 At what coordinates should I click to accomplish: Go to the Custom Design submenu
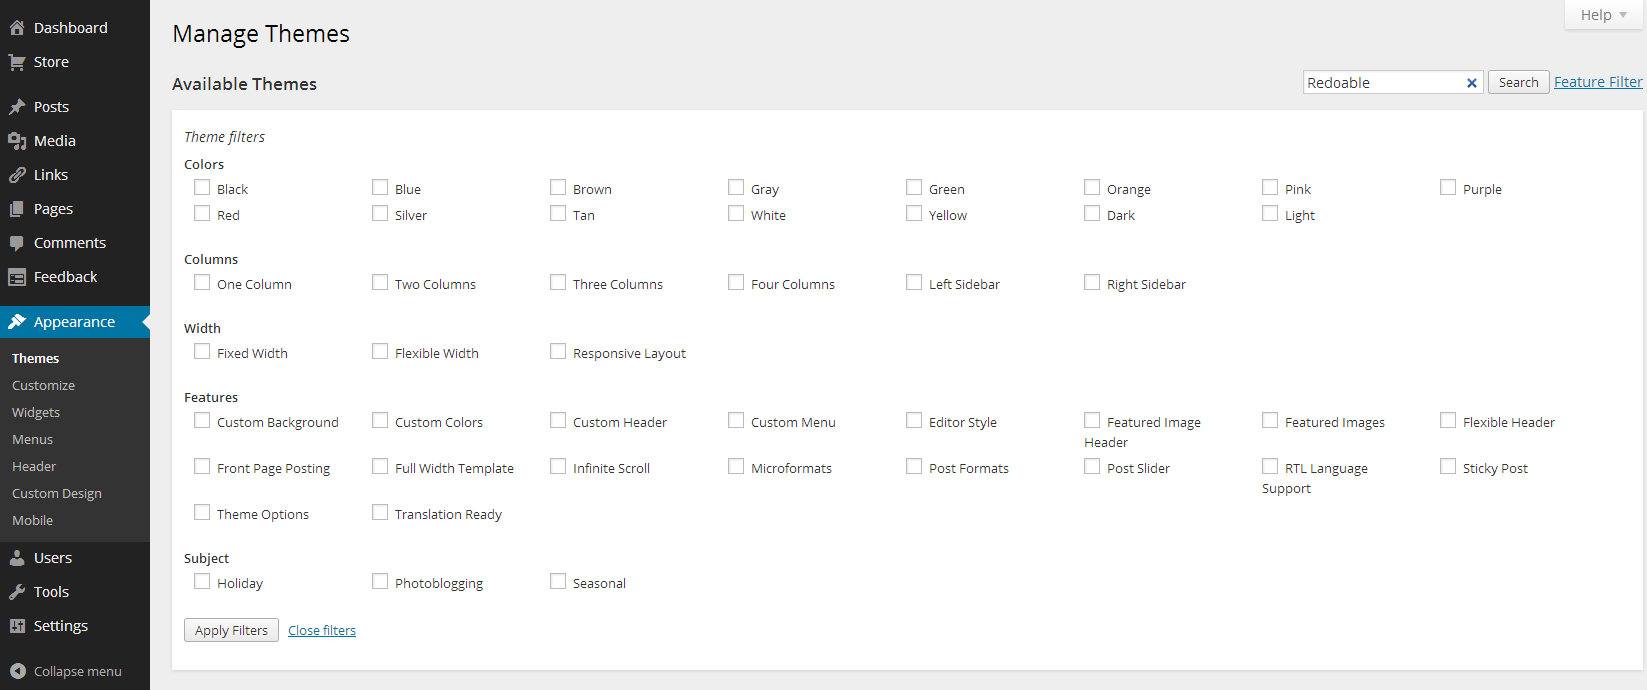click(57, 493)
